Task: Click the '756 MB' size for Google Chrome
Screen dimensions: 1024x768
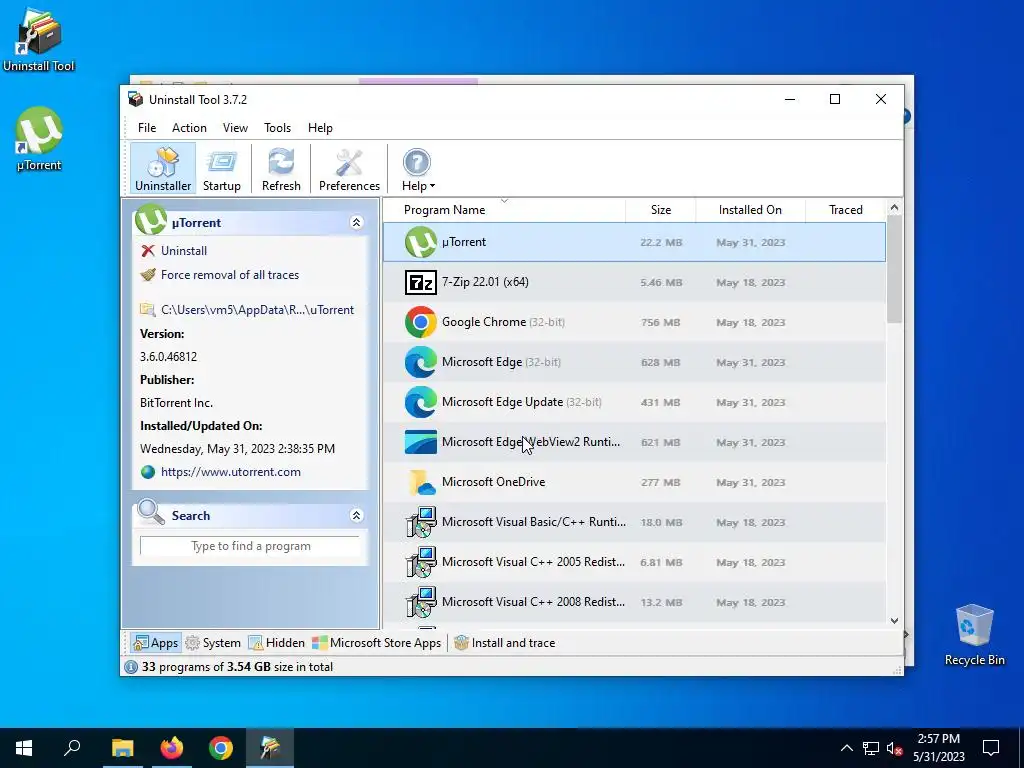Action: 660,323
